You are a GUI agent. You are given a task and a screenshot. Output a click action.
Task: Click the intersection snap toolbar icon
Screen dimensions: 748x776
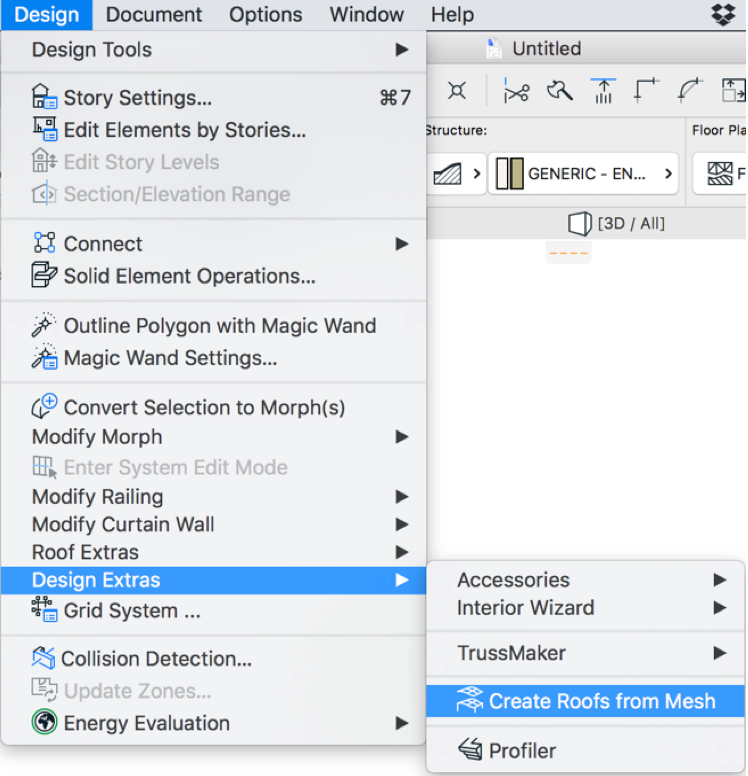456,91
